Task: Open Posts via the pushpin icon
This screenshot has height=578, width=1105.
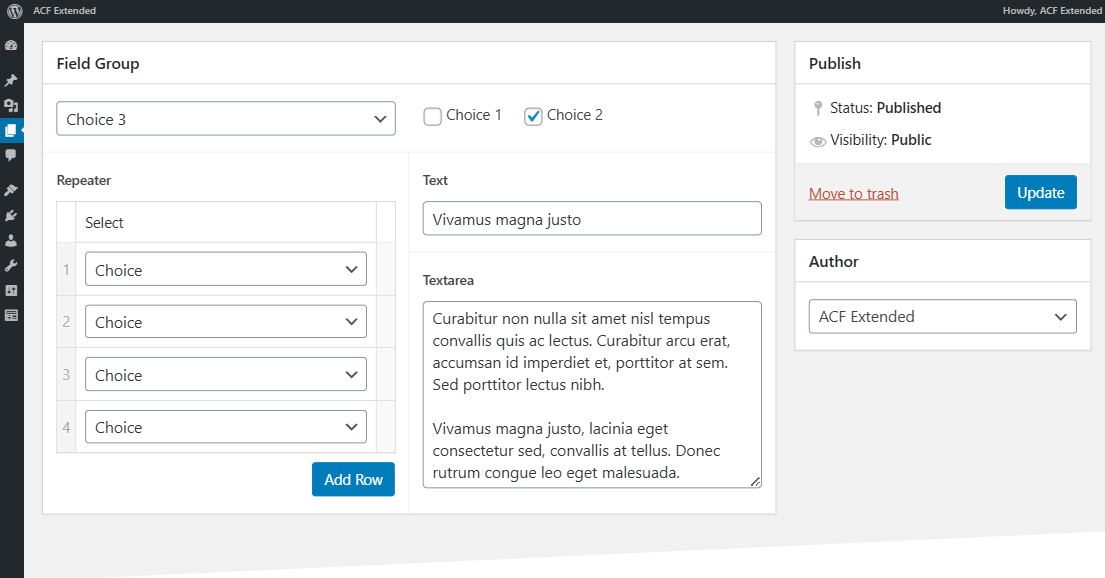Action: [11, 80]
